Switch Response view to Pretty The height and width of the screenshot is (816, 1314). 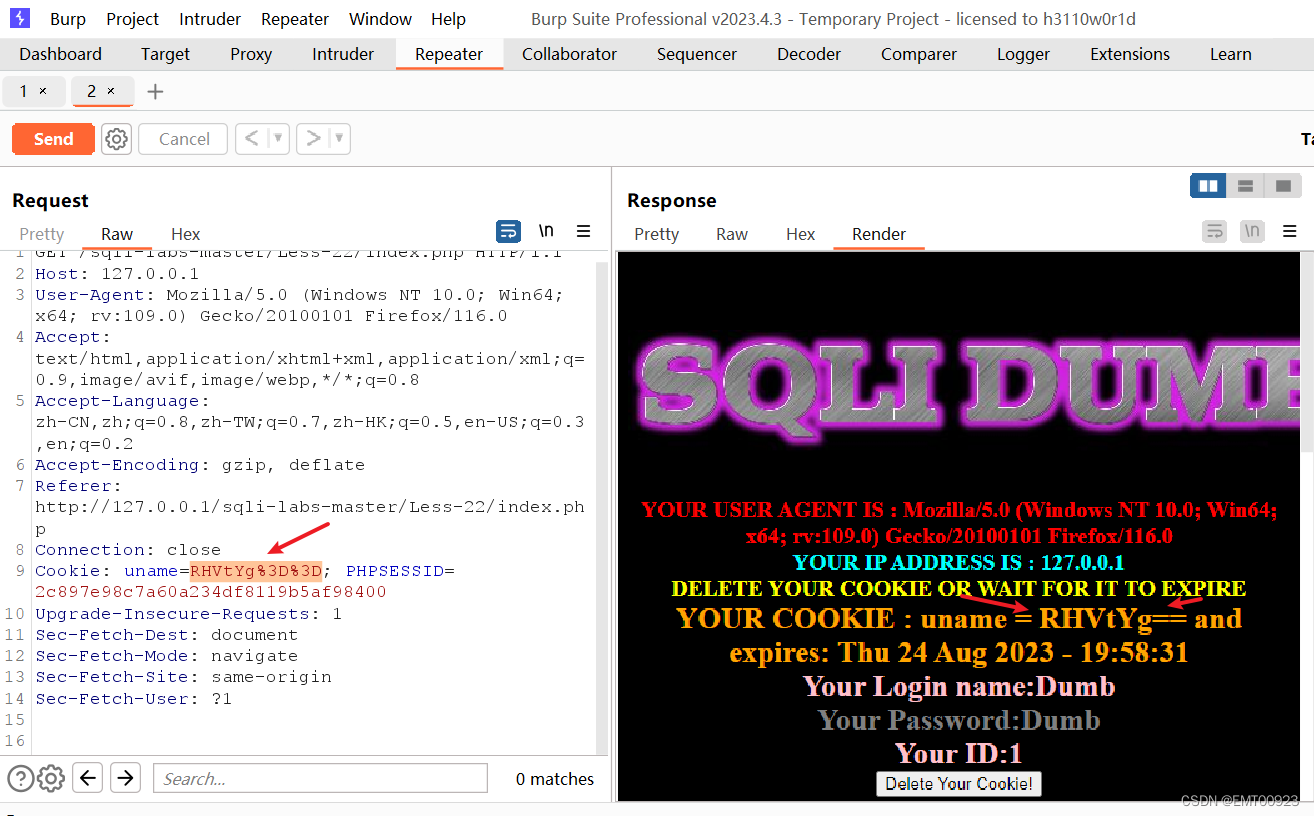pyautogui.click(x=657, y=234)
